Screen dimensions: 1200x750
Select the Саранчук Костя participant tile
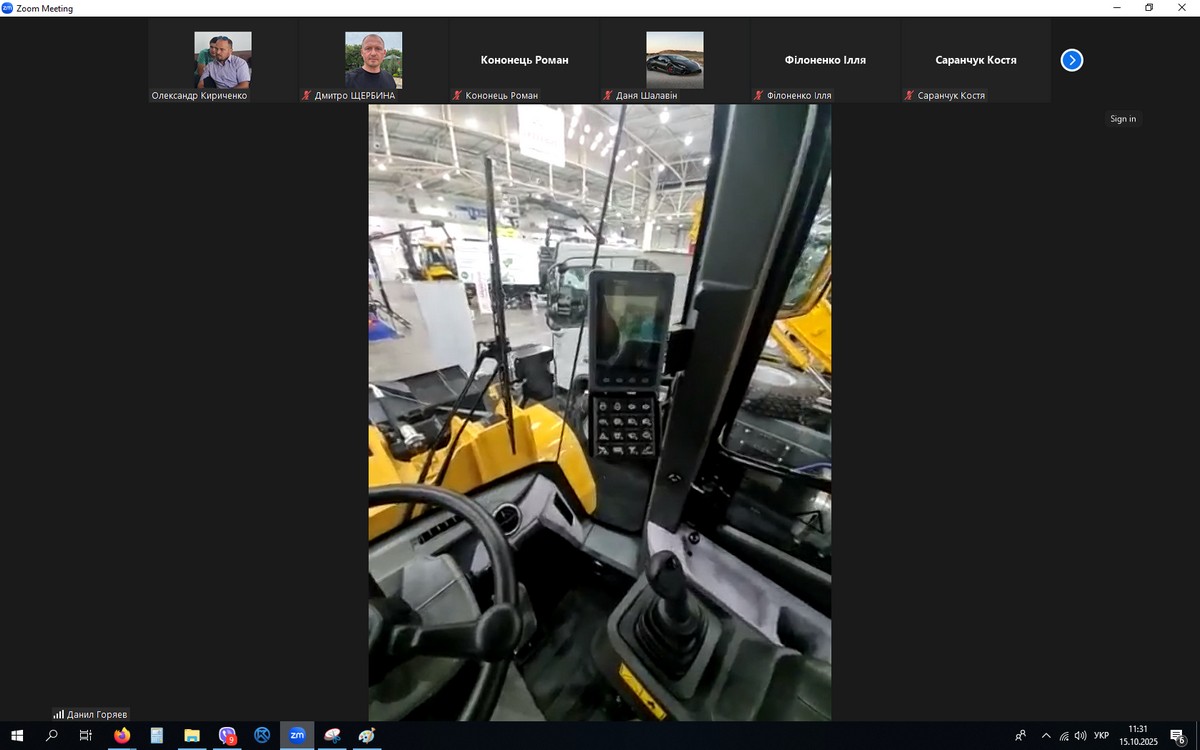975,60
